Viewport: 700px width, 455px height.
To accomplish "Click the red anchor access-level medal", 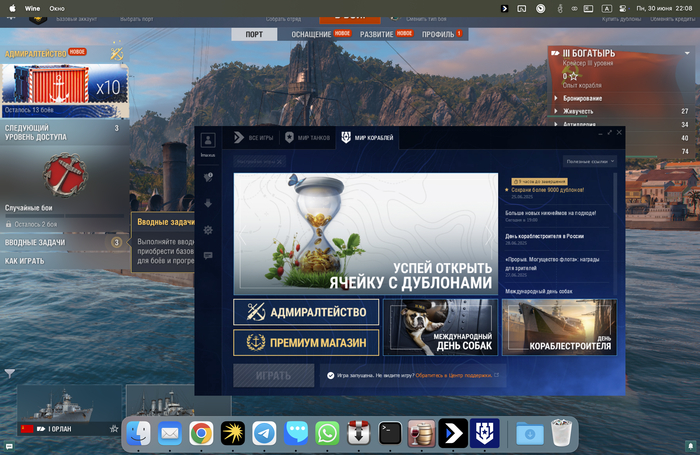I will tap(65, 175).
